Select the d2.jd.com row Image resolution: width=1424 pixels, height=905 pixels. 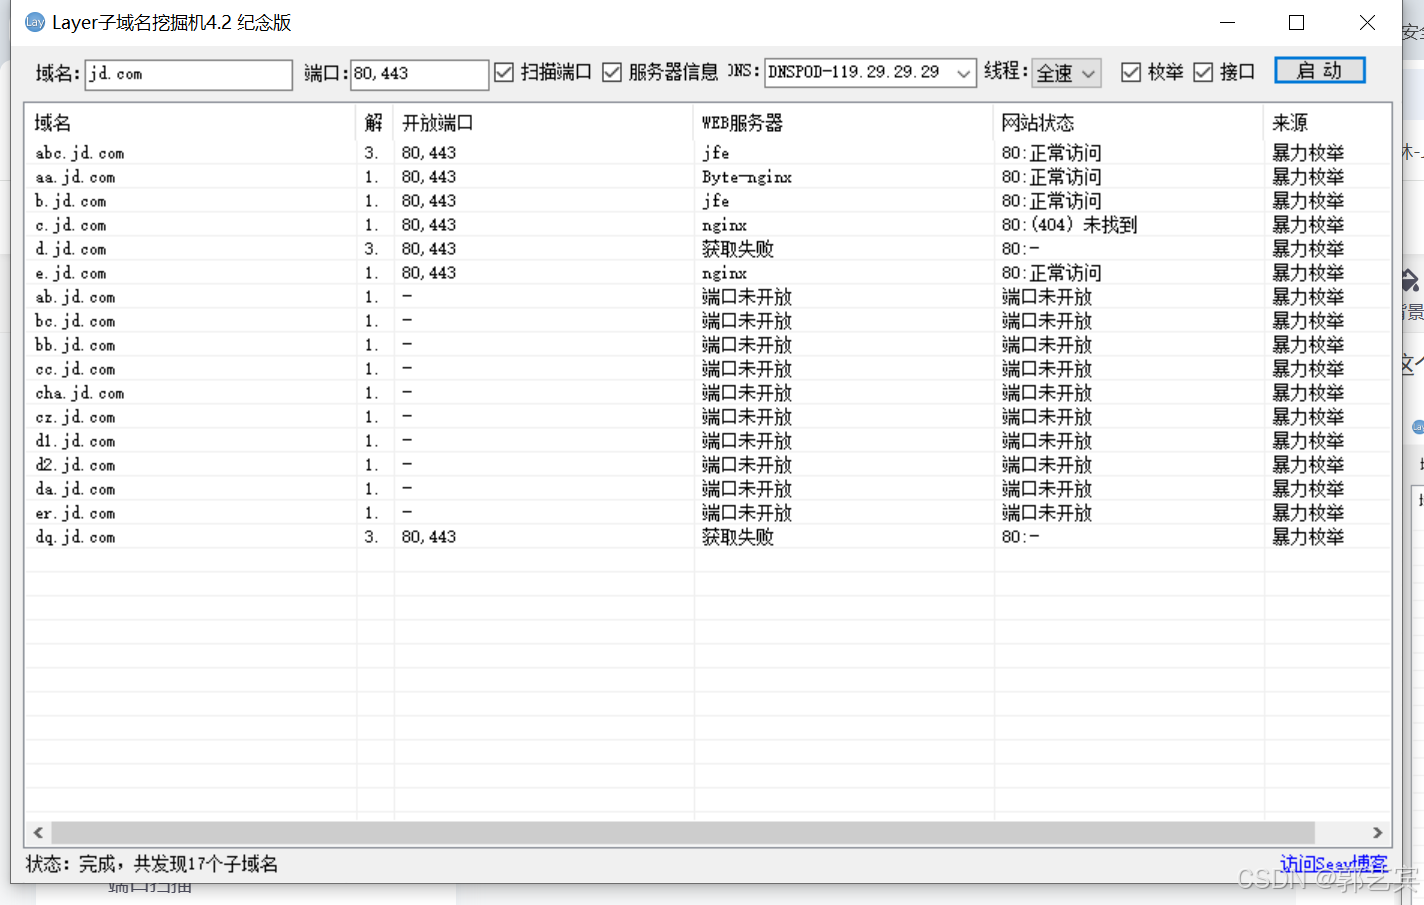pos(708,465)
